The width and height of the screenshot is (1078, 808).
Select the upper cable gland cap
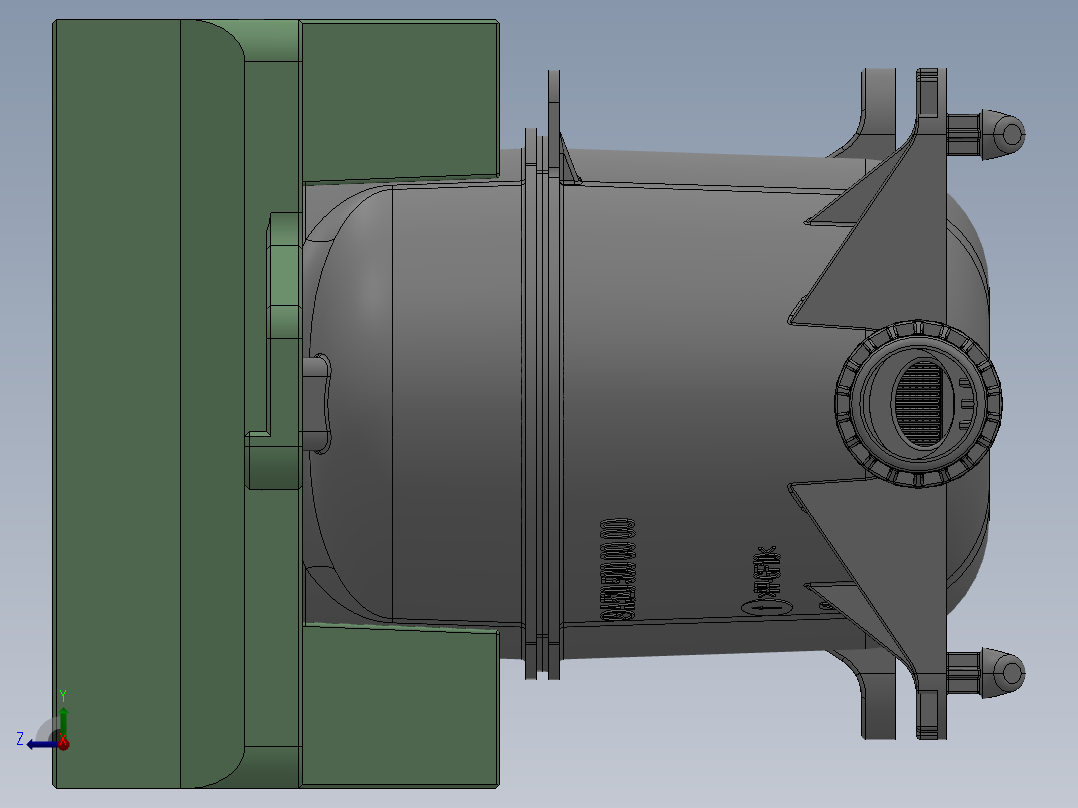click(x=1002, y=134)
